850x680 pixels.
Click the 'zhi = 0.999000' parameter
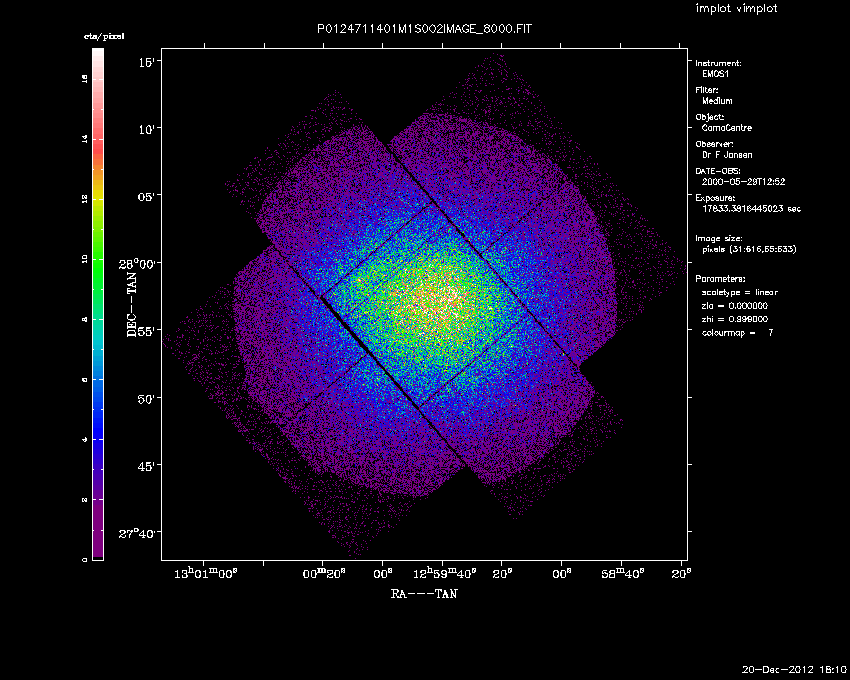(735, 319)
